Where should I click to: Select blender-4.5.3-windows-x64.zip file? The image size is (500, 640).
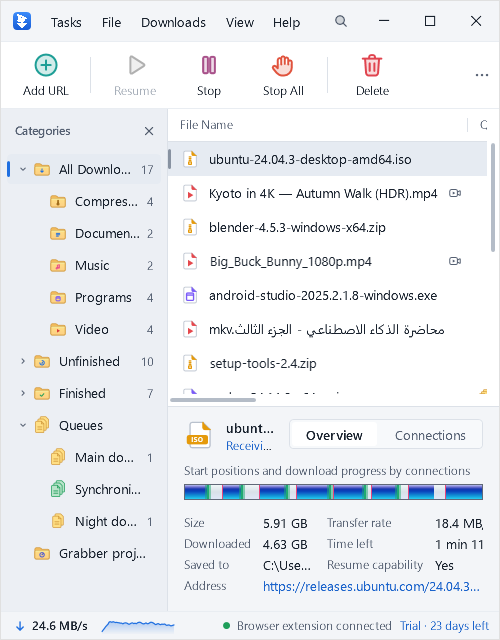[327, 227]
